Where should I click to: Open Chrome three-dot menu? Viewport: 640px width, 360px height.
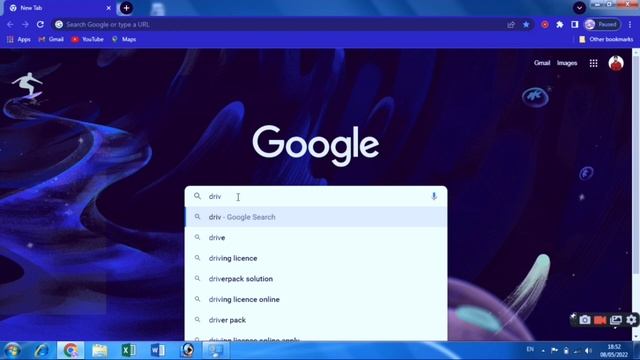click(630, 24)
